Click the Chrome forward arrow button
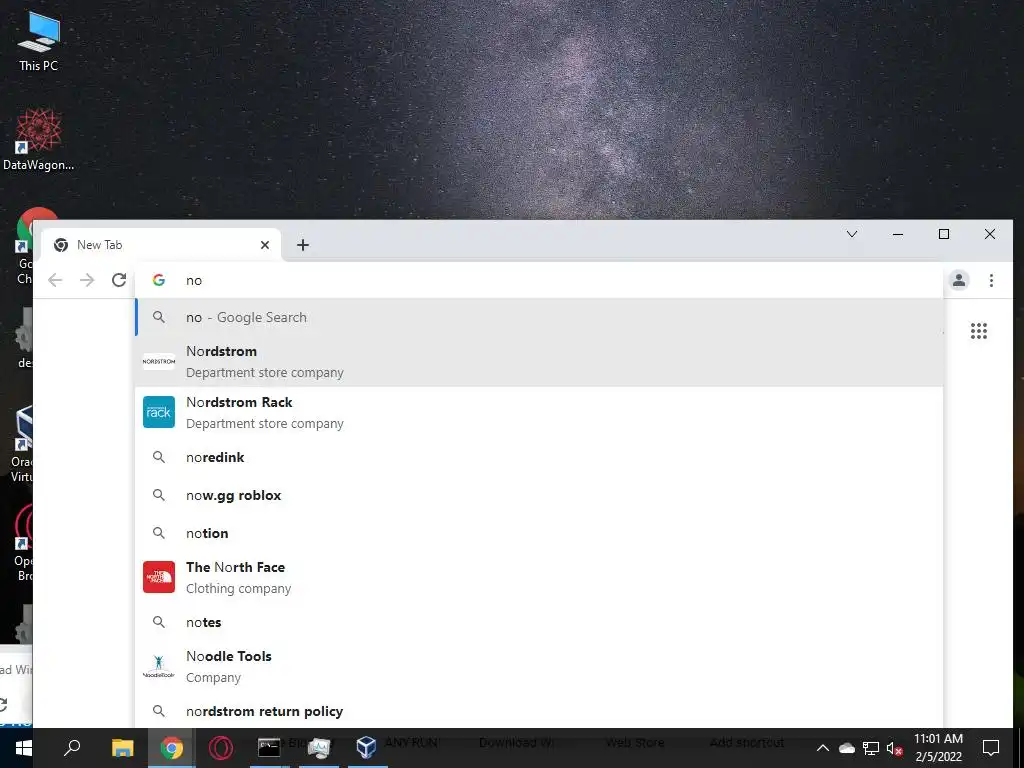 [x=87, y=280]
